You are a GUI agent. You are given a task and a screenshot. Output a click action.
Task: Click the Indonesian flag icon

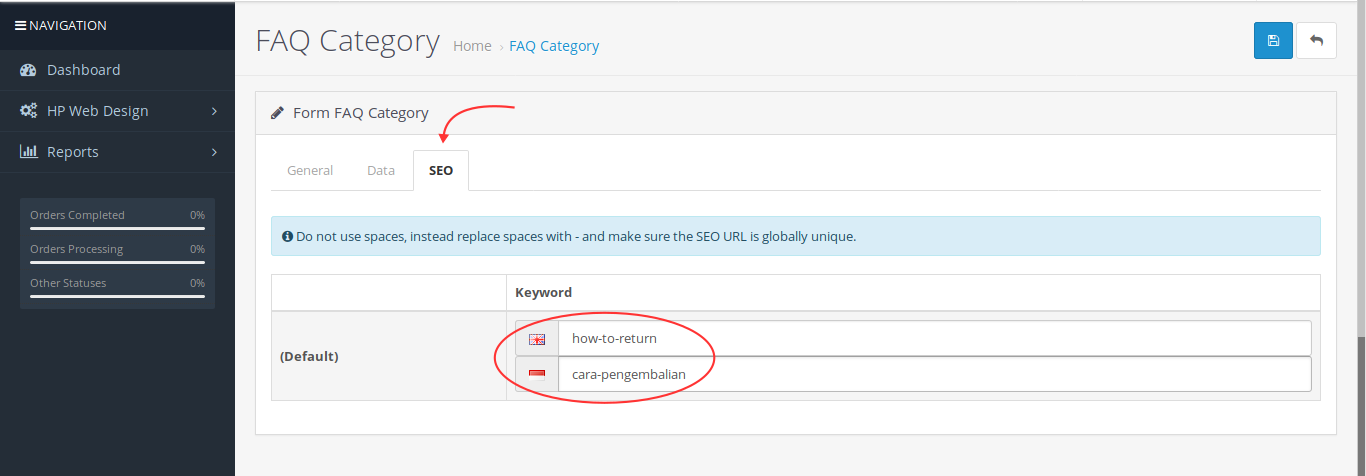[x=537, y=375]
